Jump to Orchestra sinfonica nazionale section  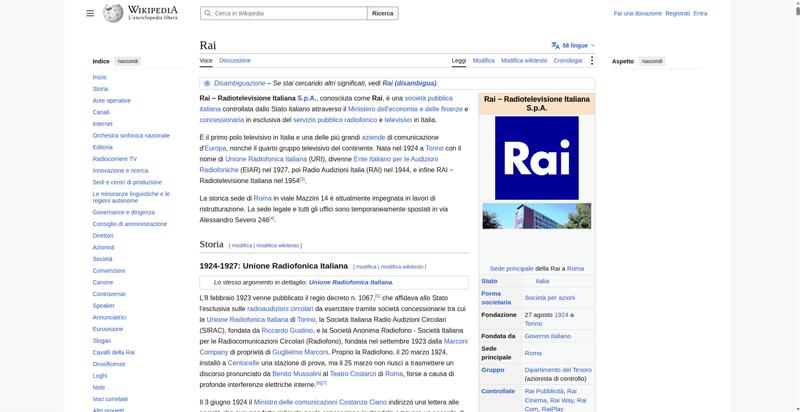pos(131,136)
